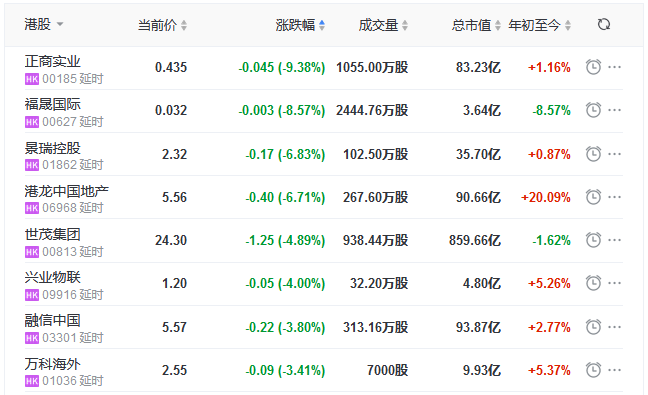The width and height of the screenshot is (648, 395).
Task: Click volume 7000股
Action: 388,370
